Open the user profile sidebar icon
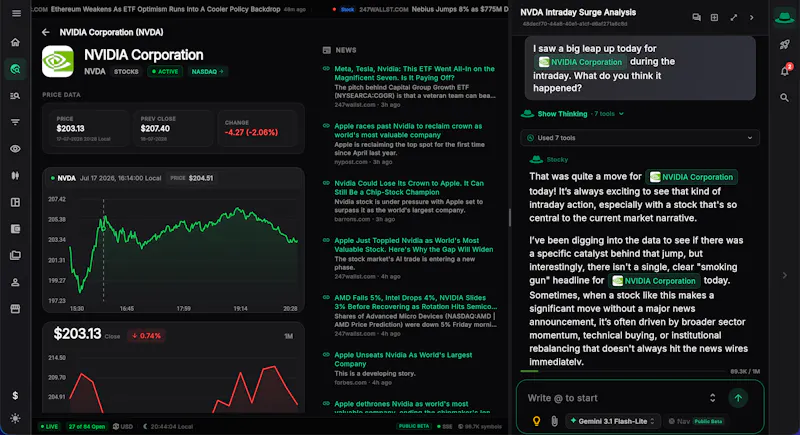The height and width of the screenshot is (435, 800). (15, 282)
